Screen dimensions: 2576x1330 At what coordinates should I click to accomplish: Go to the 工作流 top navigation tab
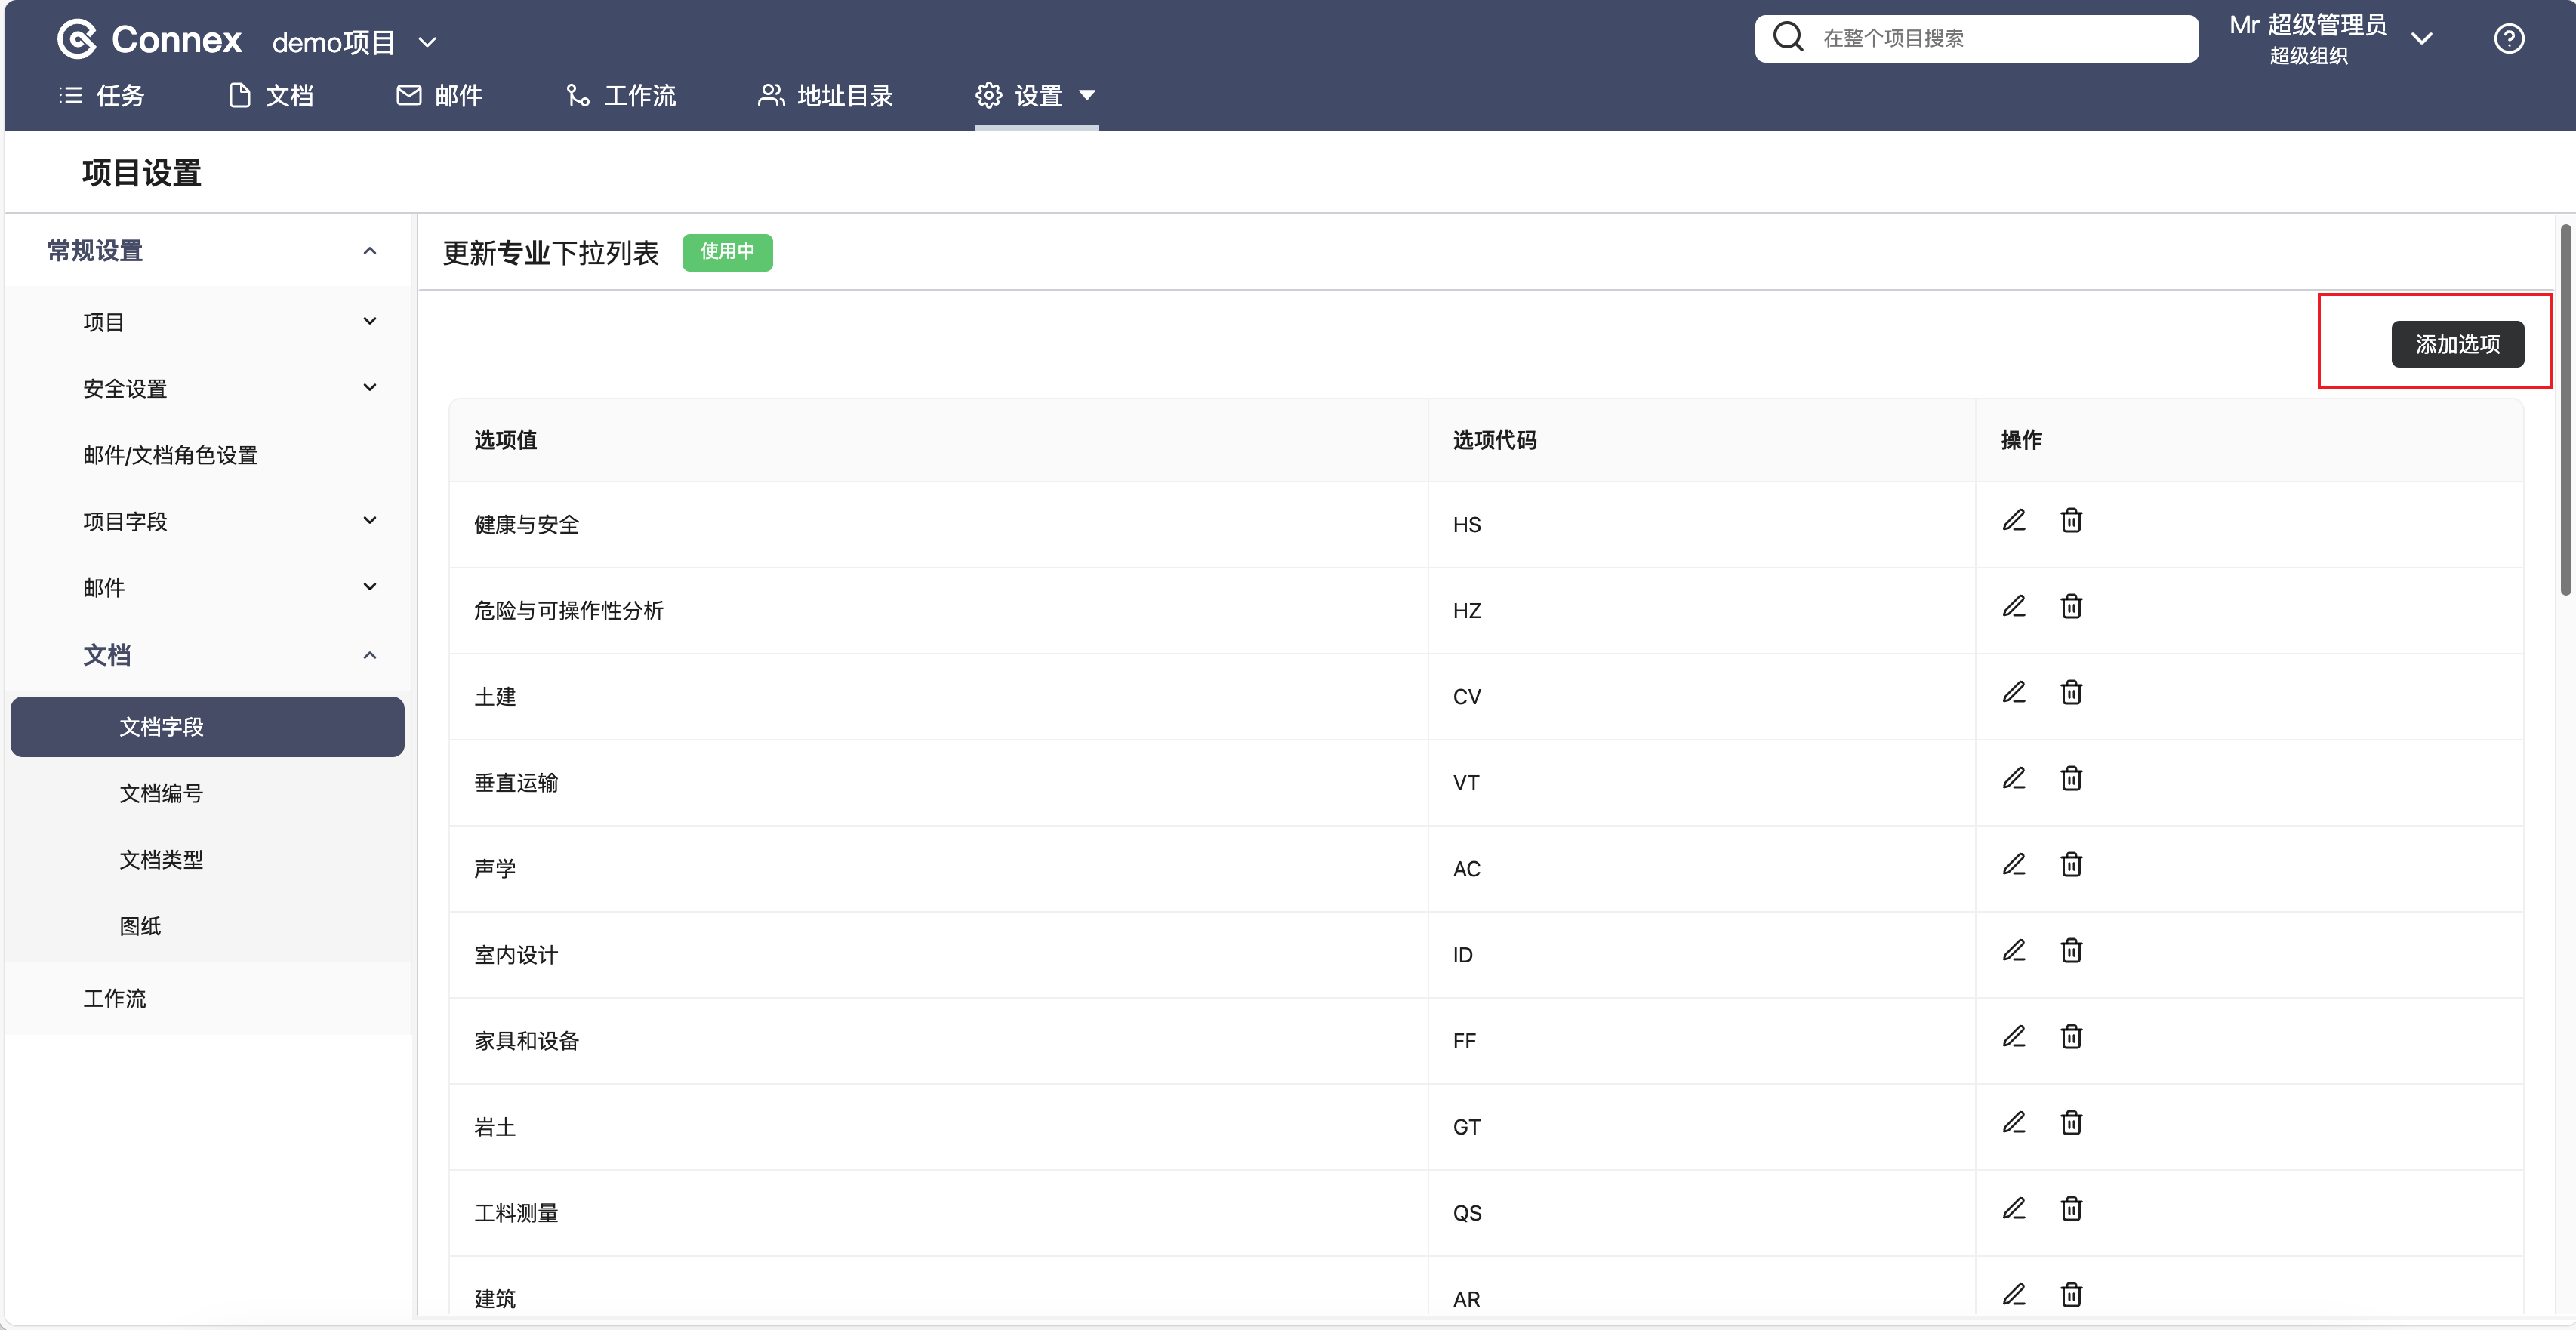coord(622,96)
